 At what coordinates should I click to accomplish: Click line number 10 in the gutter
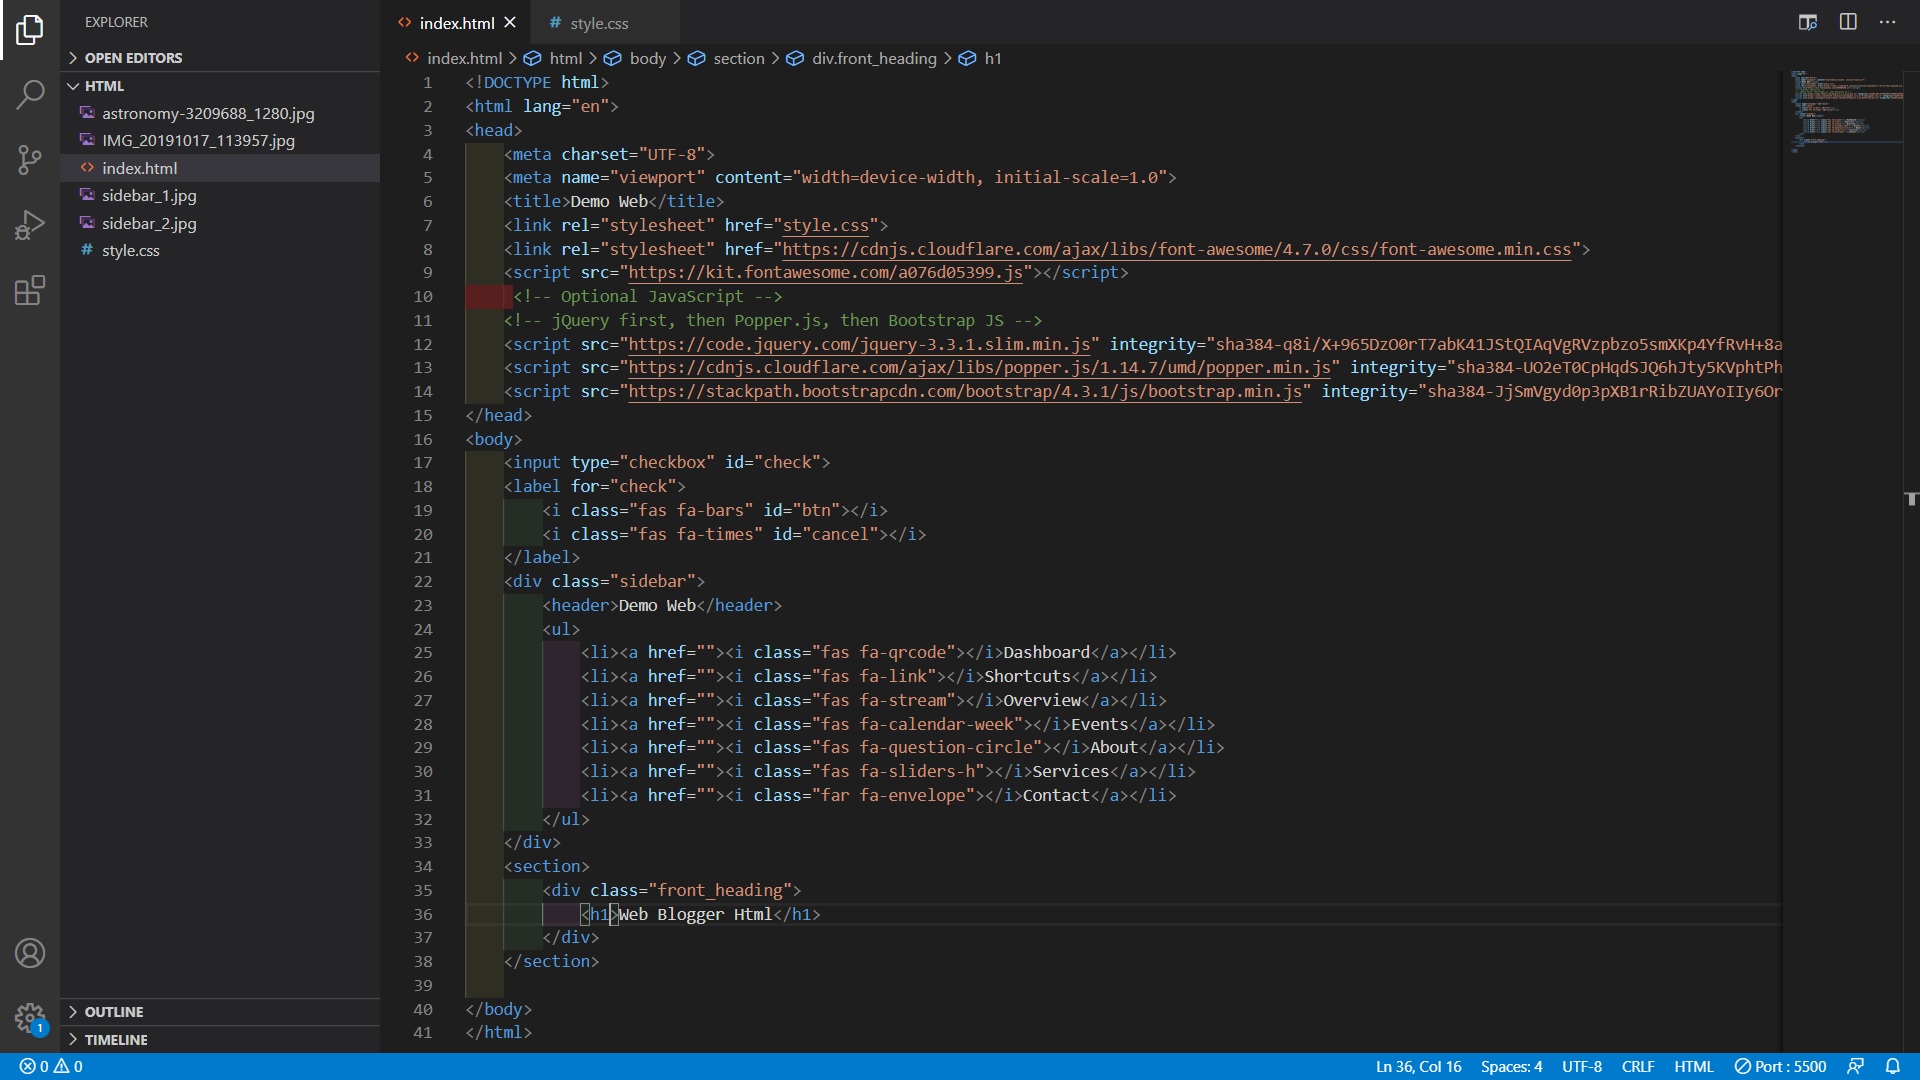(x=423, y=297)
